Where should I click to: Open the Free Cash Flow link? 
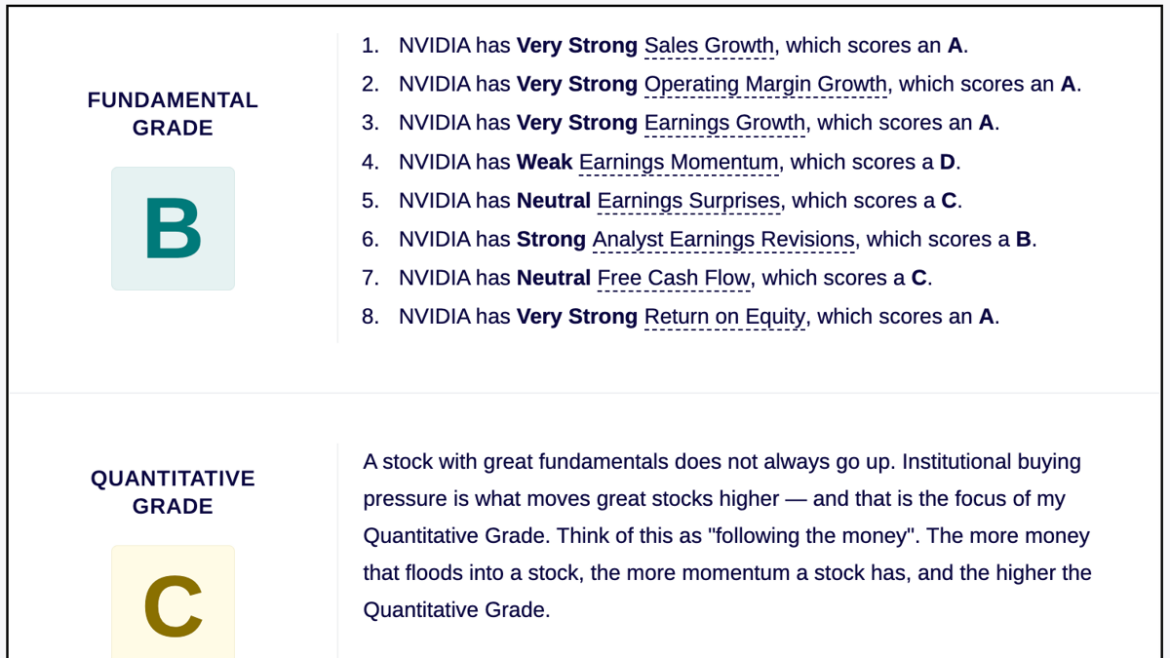tap(674, 278)
